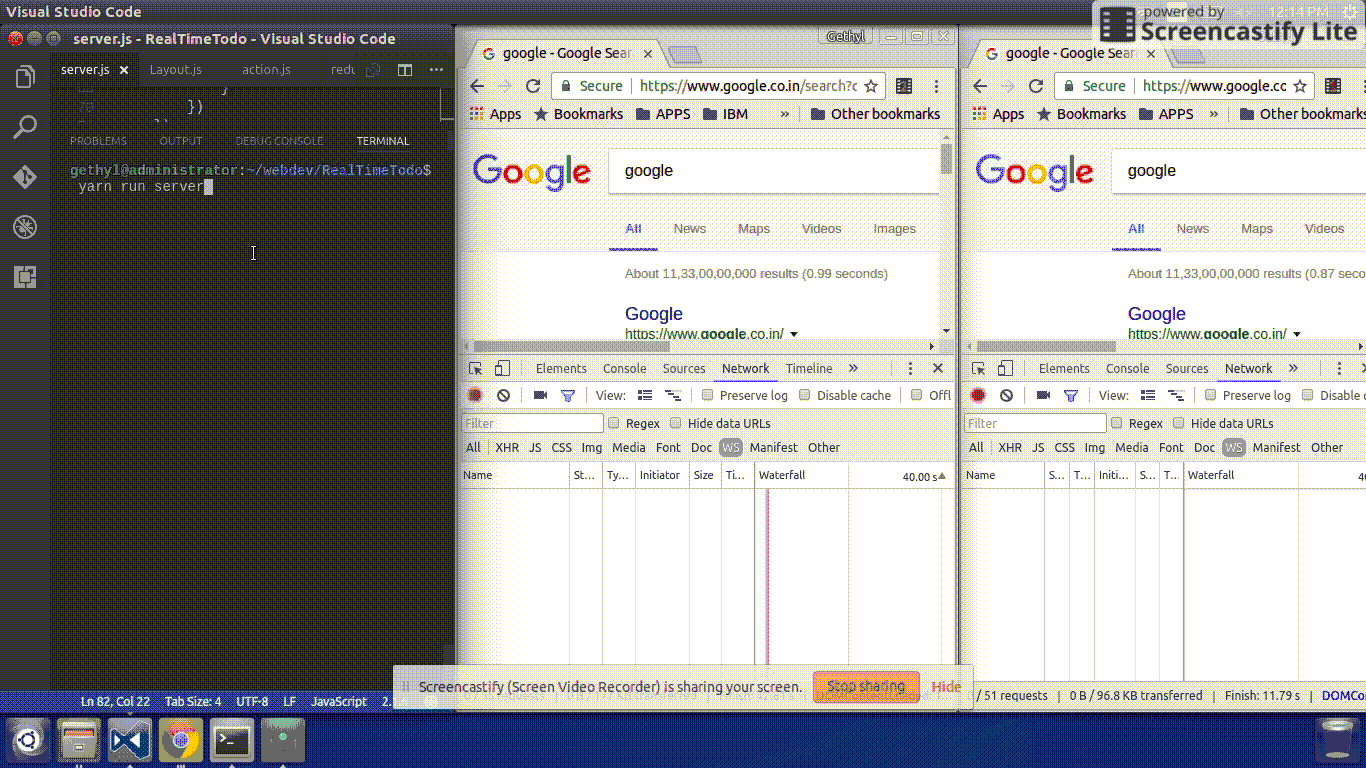Open the Extensions view in VS Code

(25, 277)
